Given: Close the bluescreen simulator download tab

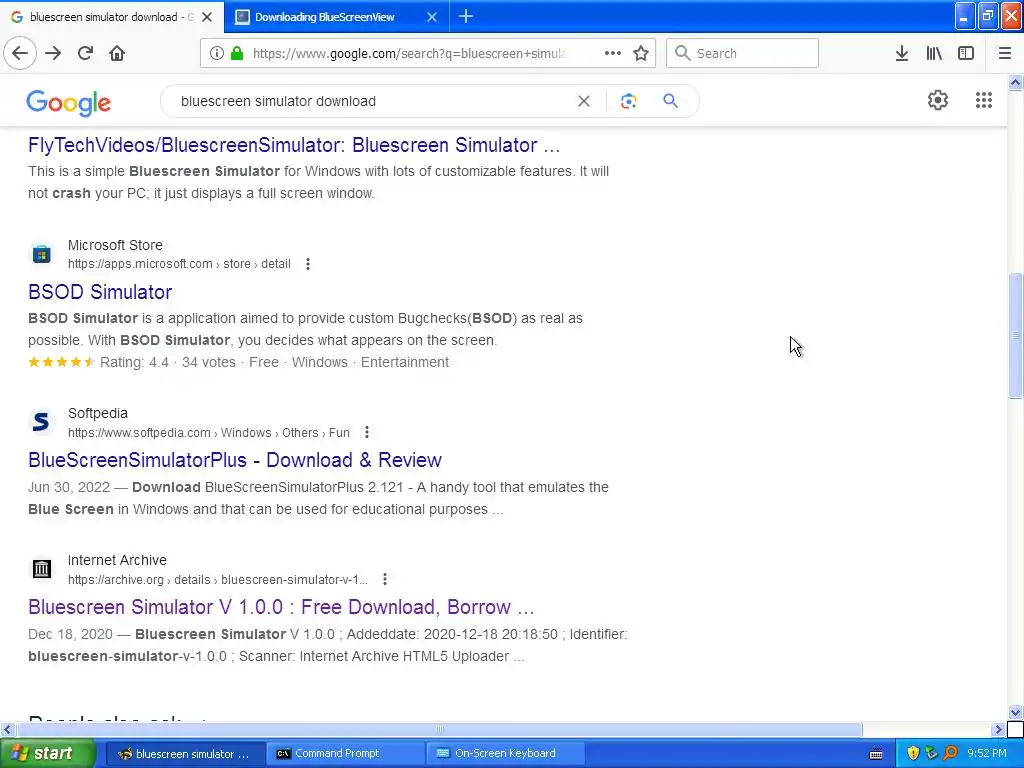Looking at the screenshot, I should tap(207, 17).
